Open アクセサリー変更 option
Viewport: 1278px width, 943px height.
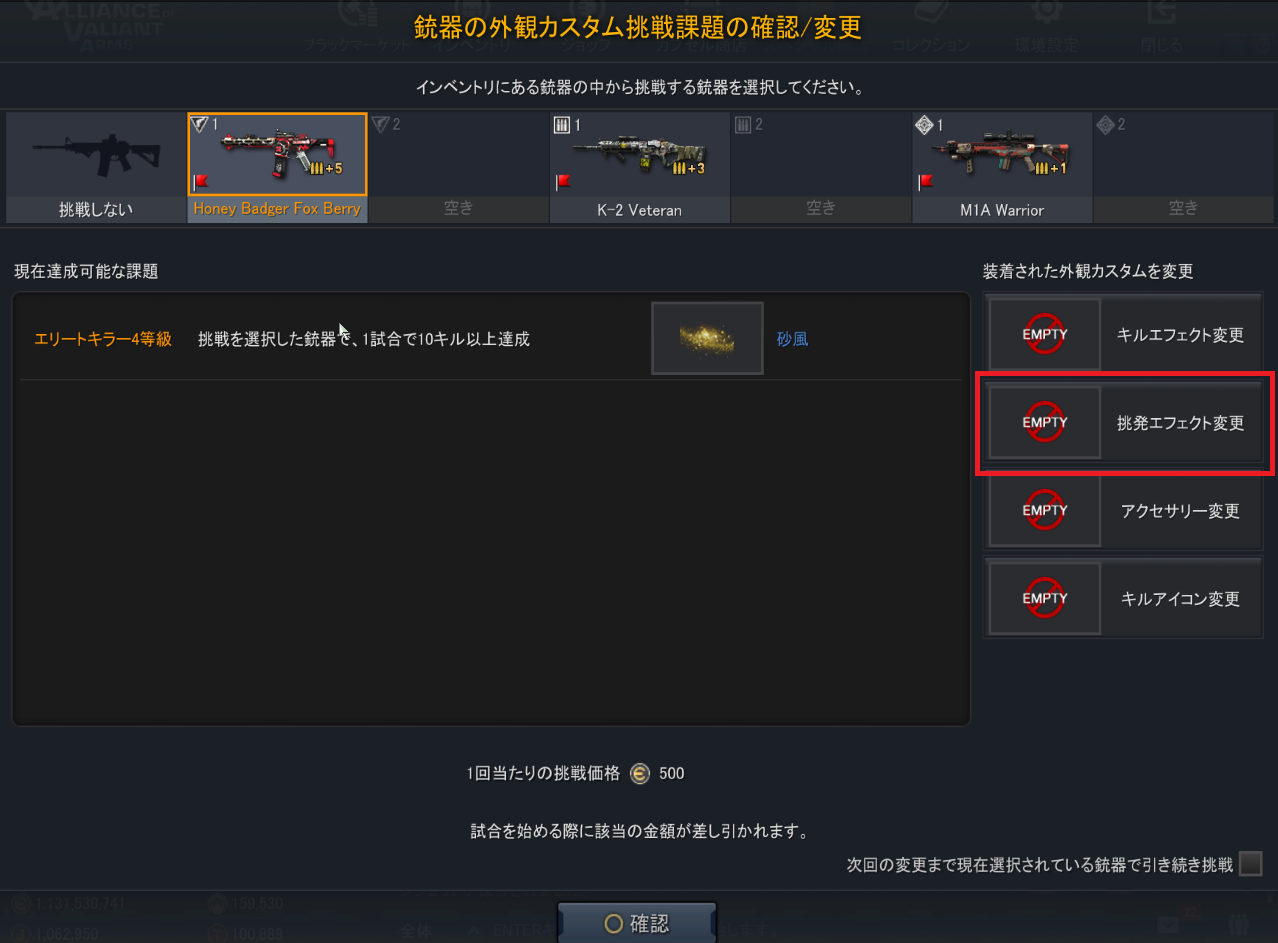pos(1124,511)
